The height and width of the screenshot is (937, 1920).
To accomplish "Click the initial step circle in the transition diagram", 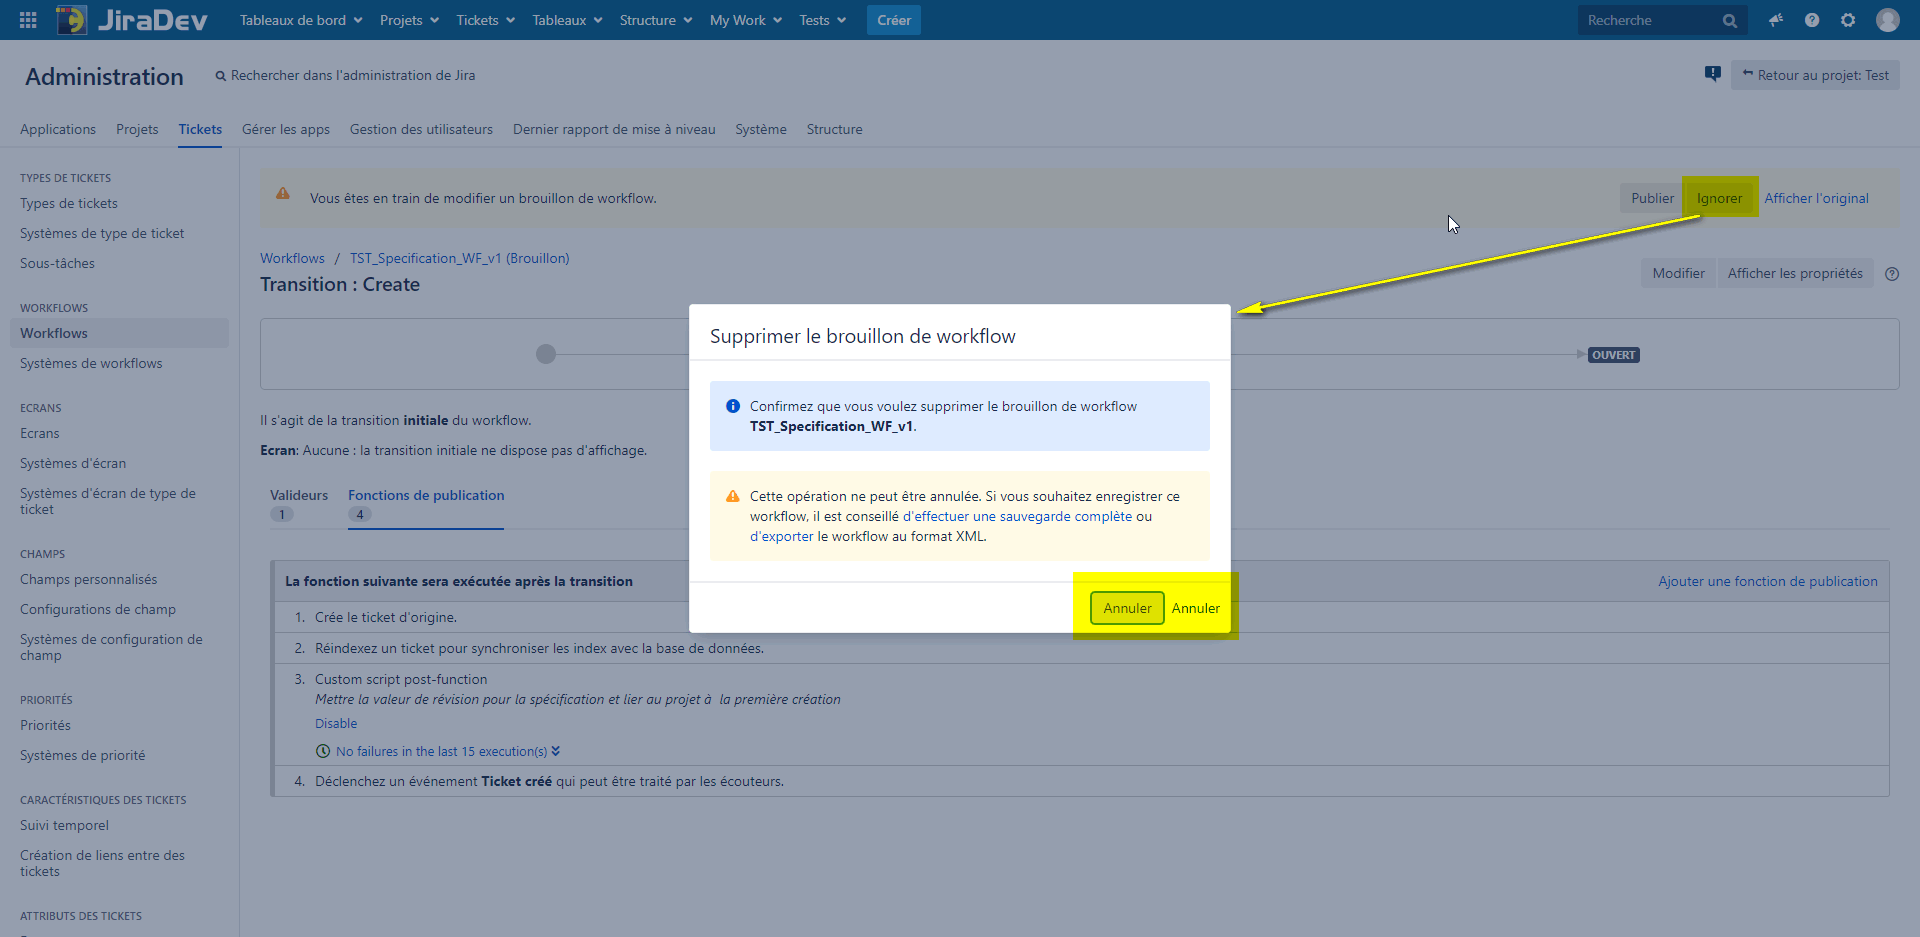I will click(546, 354).
